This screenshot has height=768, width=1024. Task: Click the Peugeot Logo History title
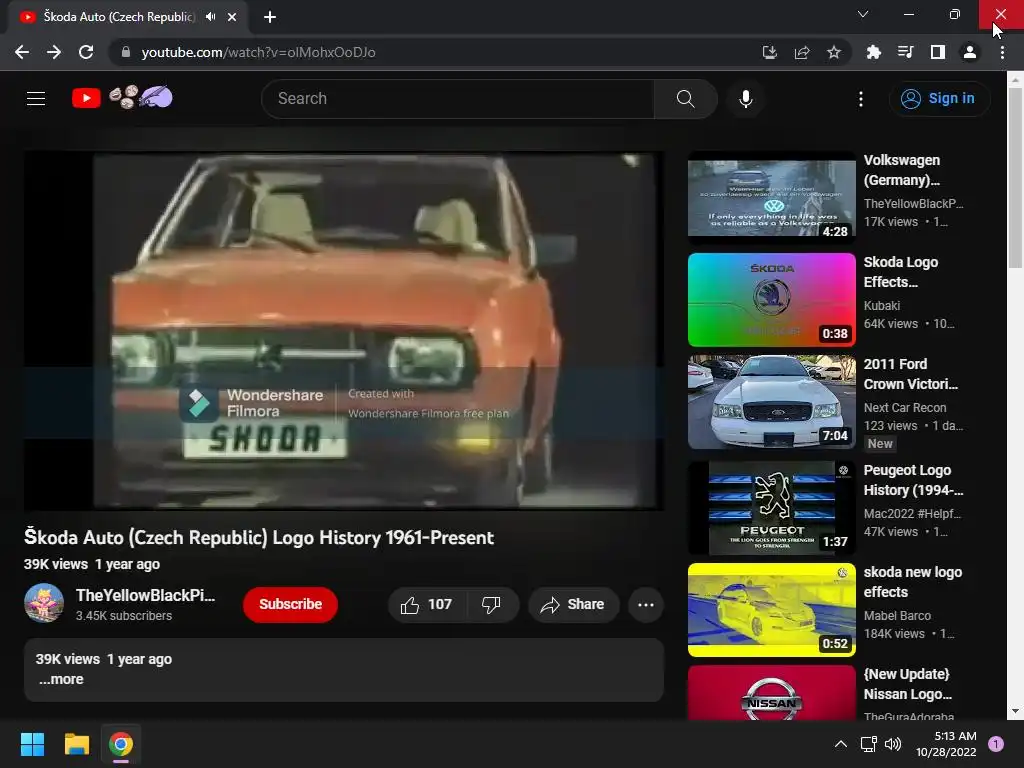click(x=913, y=480)
